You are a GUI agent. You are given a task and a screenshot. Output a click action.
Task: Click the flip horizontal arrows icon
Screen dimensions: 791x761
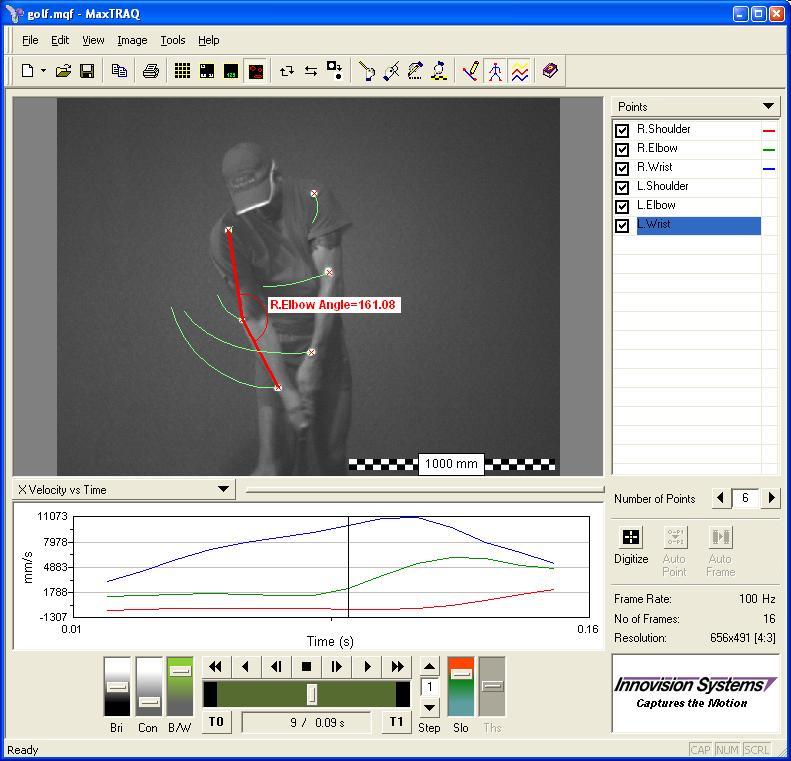(311, 71)
